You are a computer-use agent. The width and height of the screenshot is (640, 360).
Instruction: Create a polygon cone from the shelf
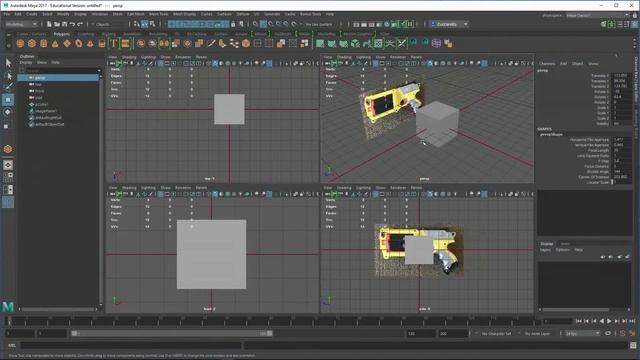(55, 43)
